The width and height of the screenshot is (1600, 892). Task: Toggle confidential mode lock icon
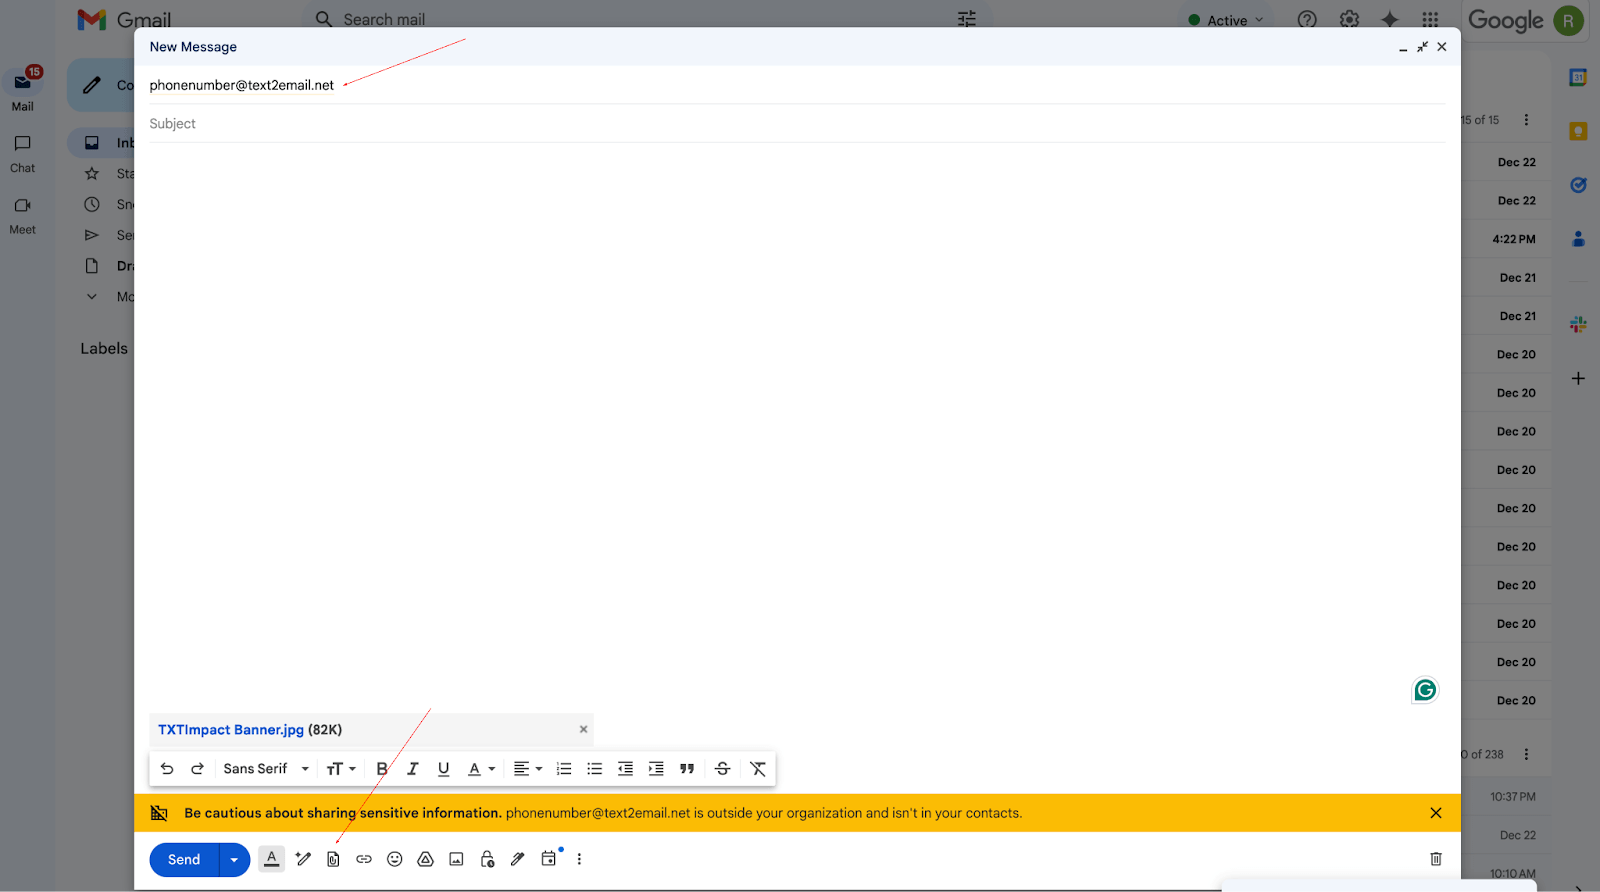487,859
